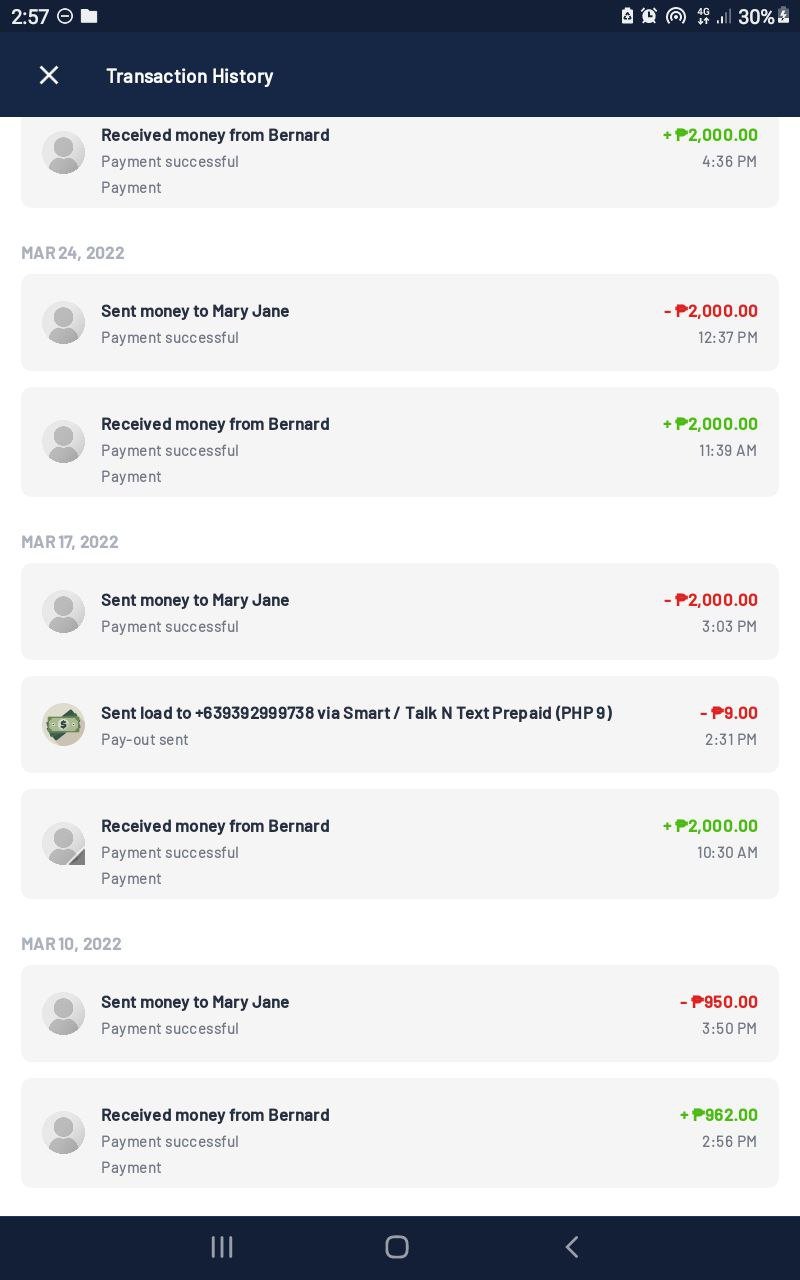Image resolution: width=800 pixels, height=1280 pixels.
Task: Open Received money from Bernard at 4:36 PM
Action: 400,162
